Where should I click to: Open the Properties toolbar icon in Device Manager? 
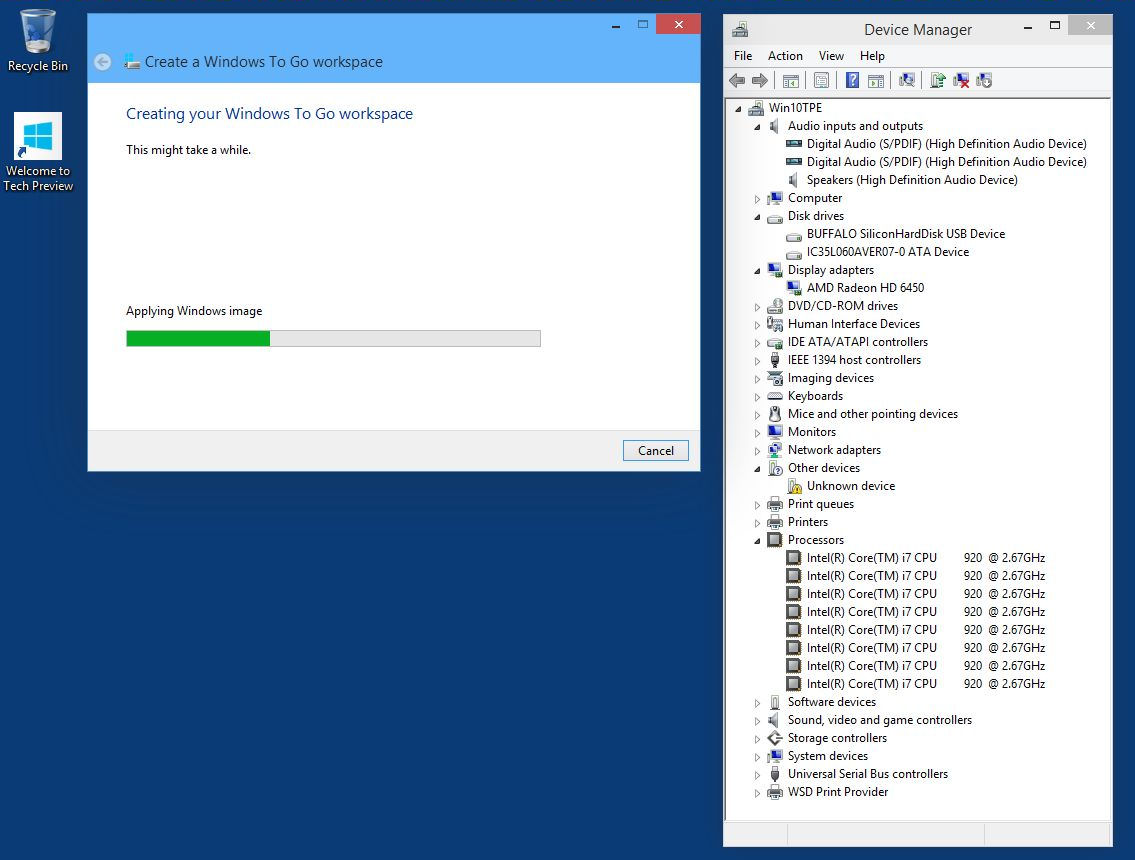click(x=821, y=80)
